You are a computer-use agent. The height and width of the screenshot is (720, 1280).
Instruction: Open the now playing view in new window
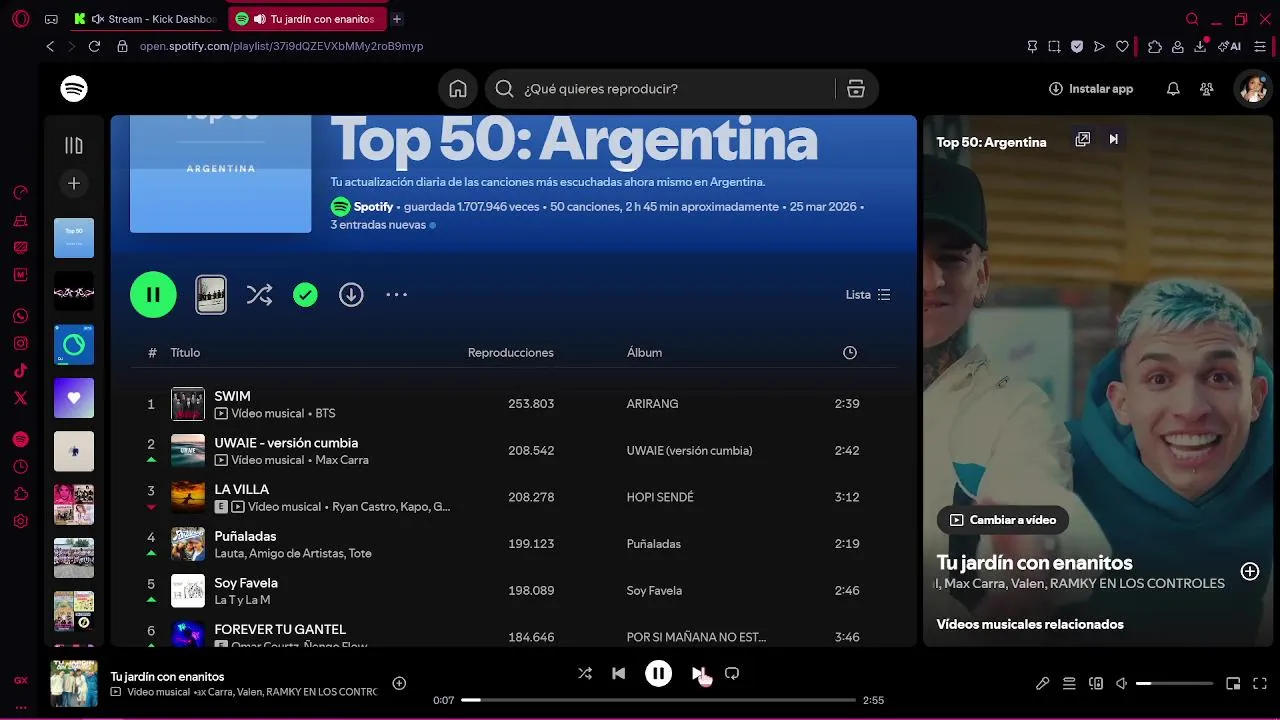1082,139
